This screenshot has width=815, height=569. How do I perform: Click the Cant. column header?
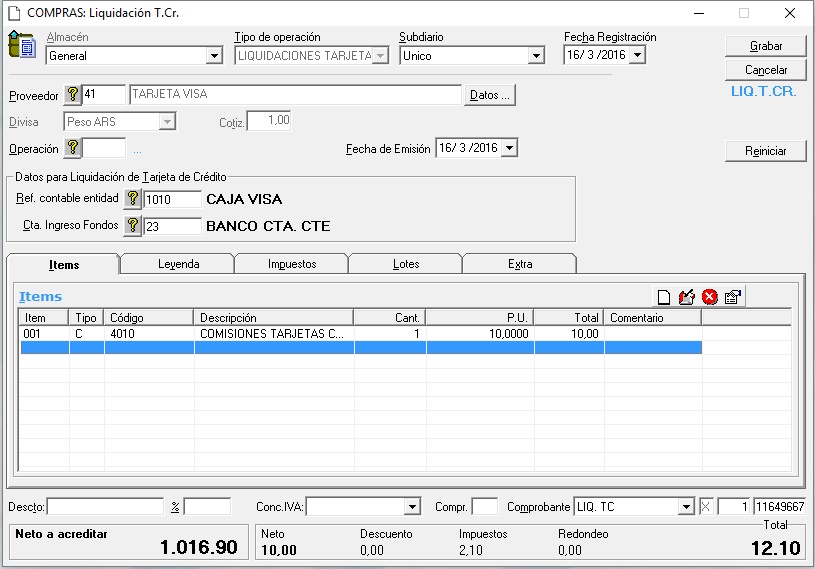click(389, 317)
